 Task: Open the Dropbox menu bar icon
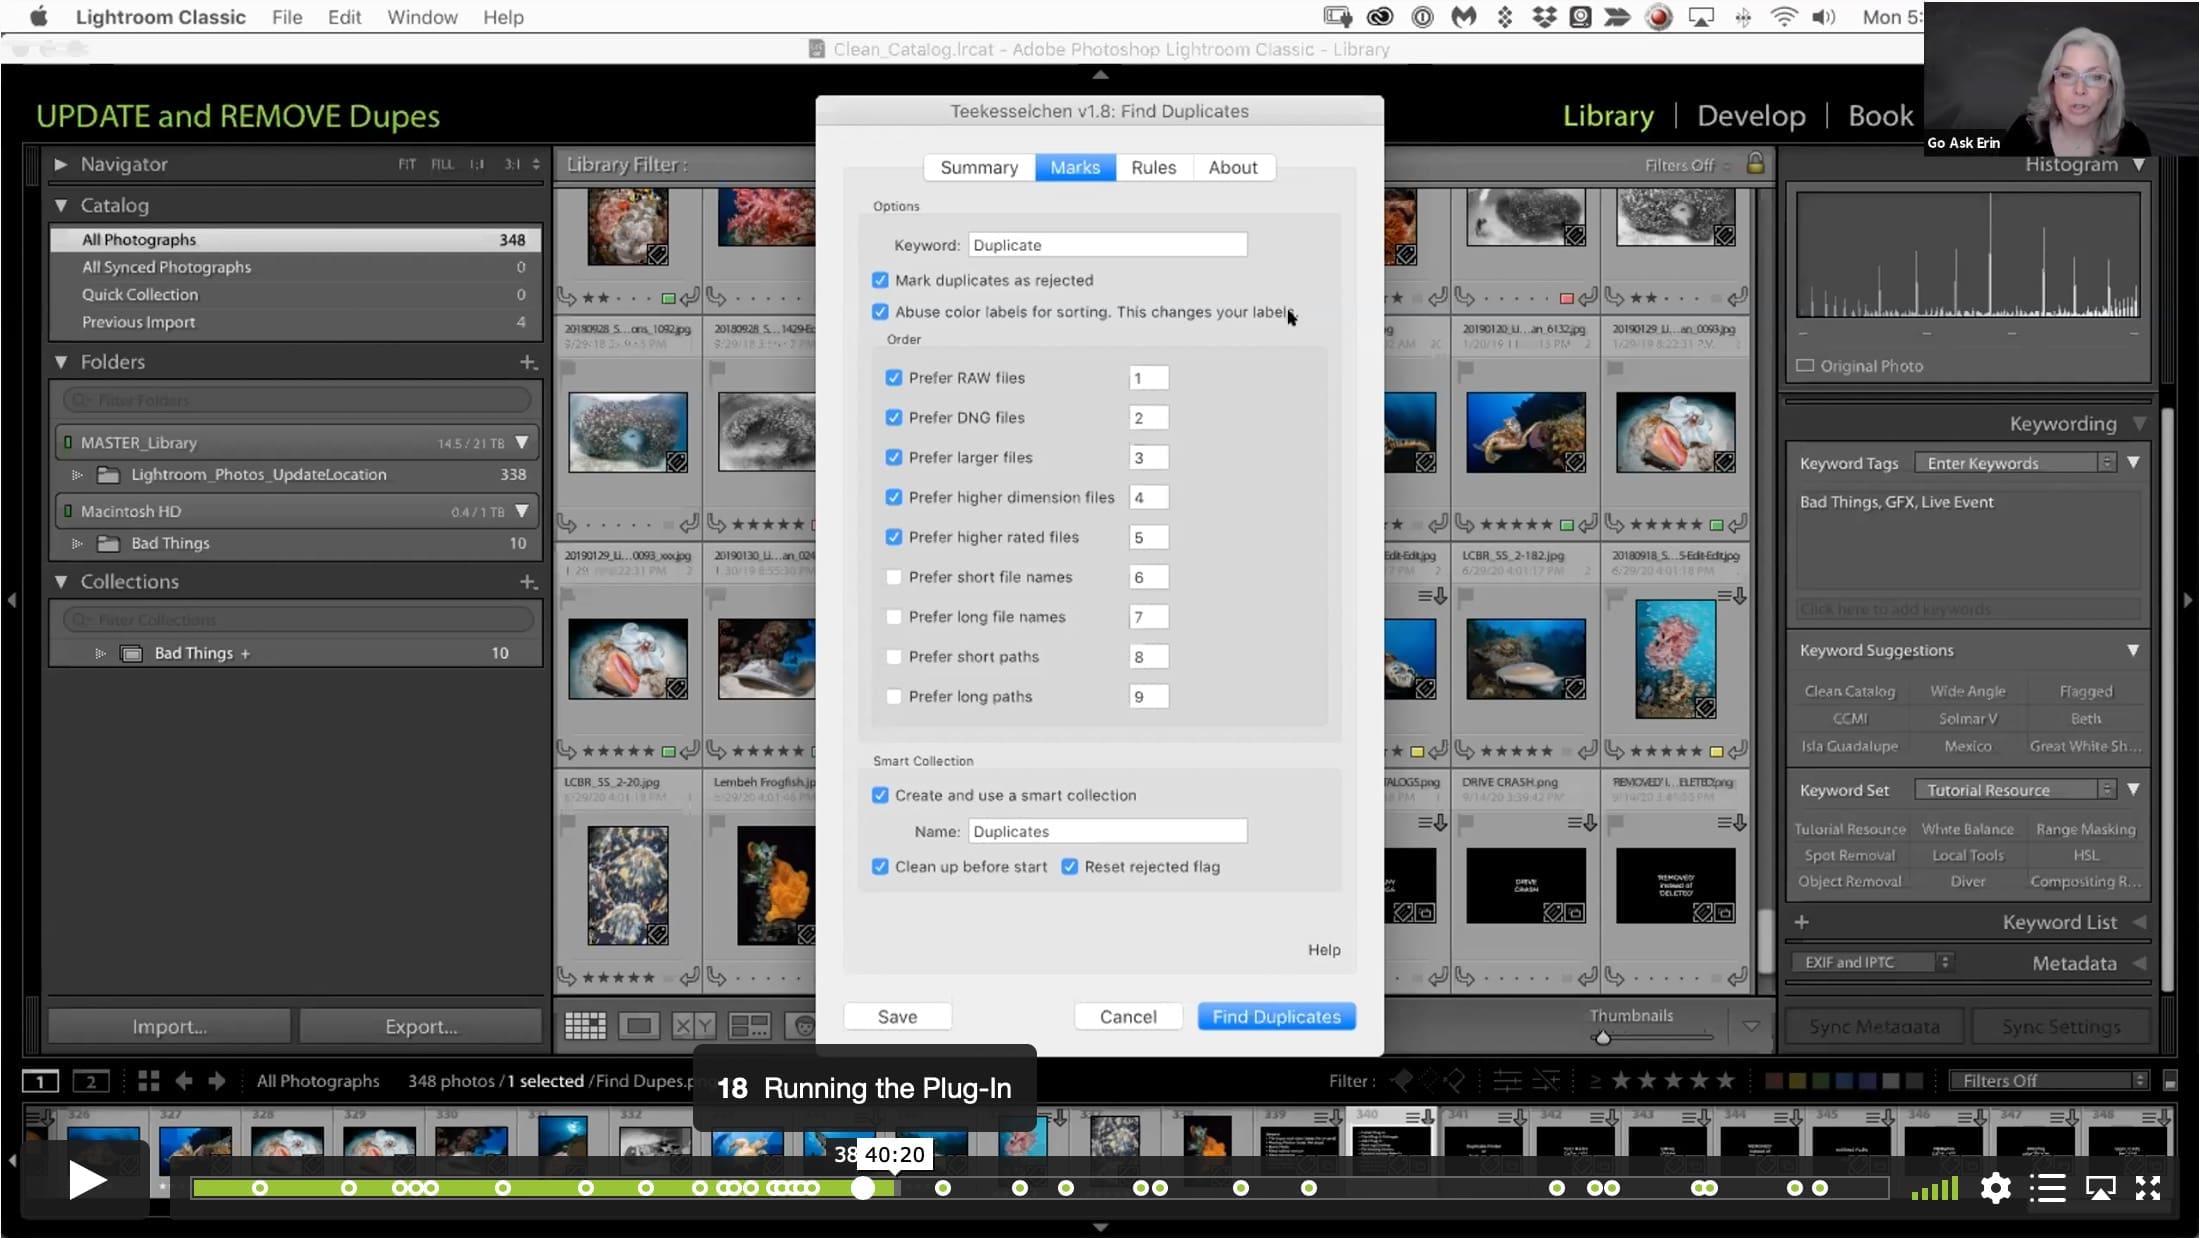click(x=1544, y=17)
